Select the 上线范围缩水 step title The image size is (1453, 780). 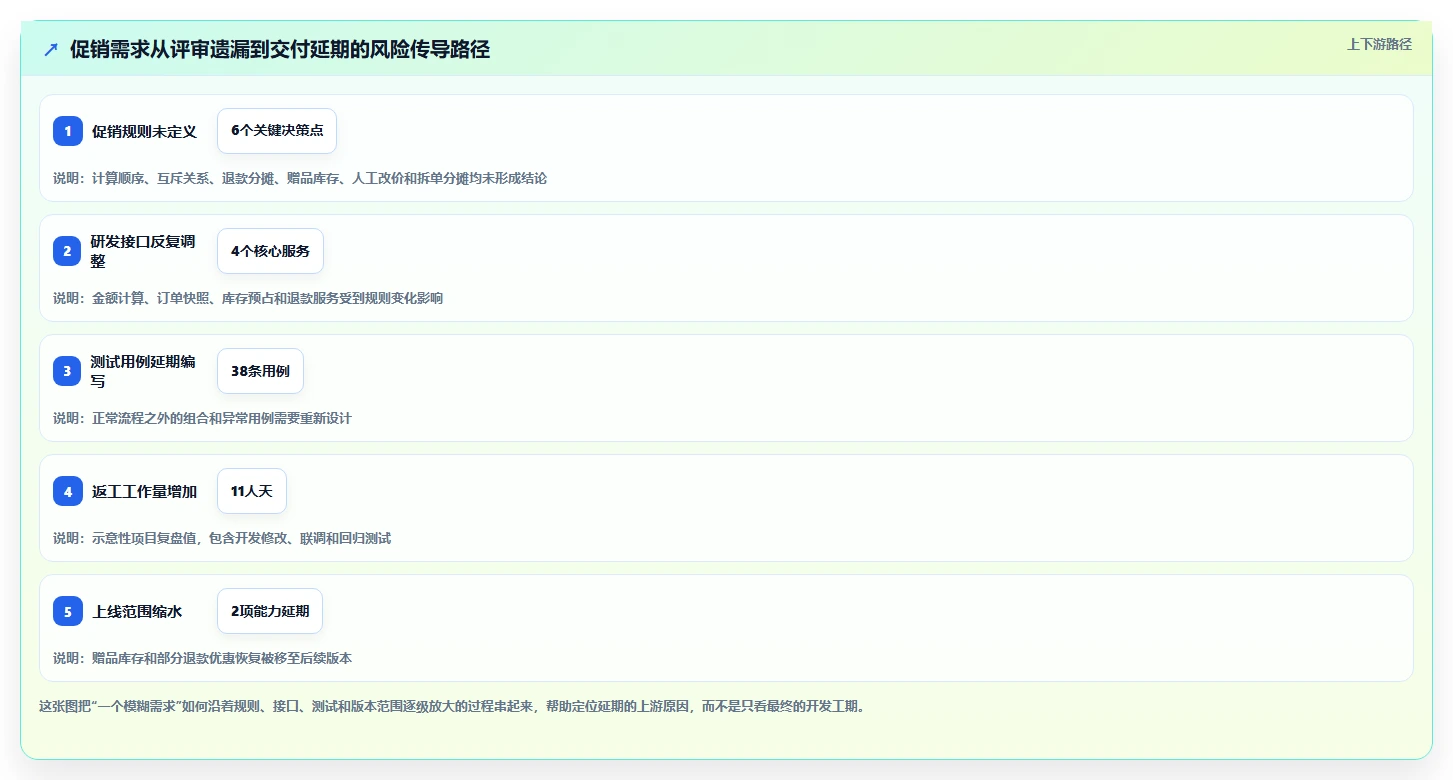click(138, 611)
